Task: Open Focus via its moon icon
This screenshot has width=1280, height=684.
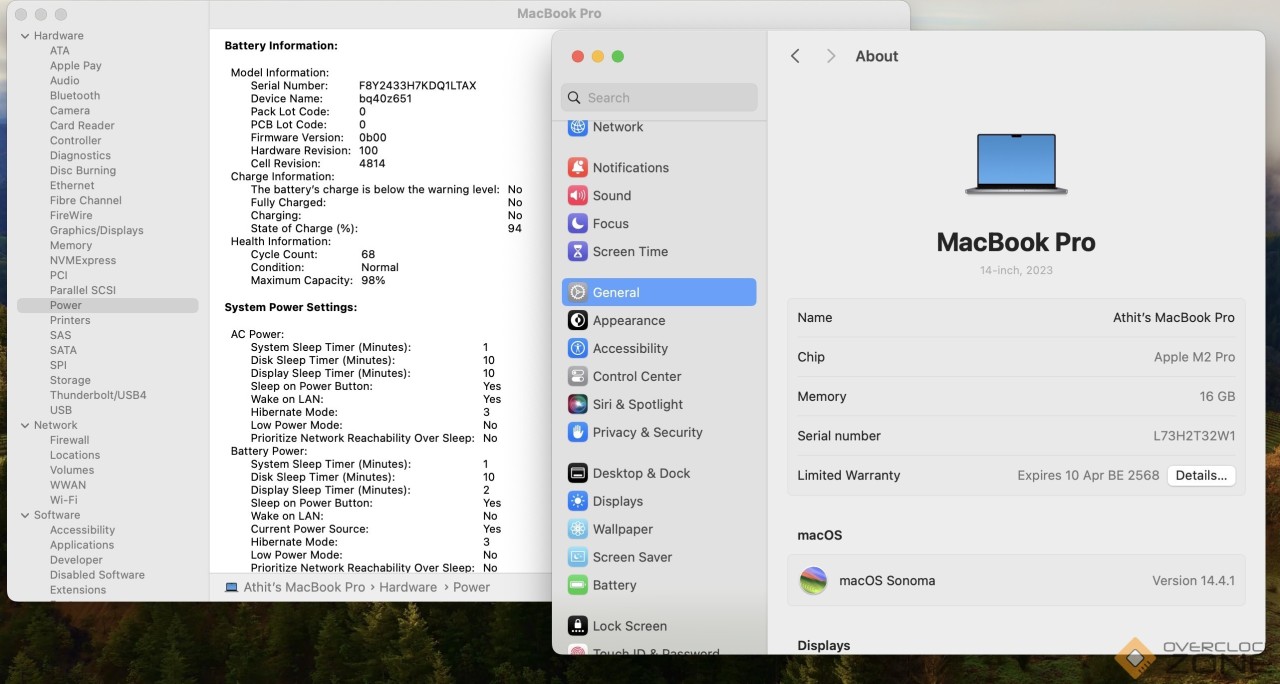Action: point(577,224)
